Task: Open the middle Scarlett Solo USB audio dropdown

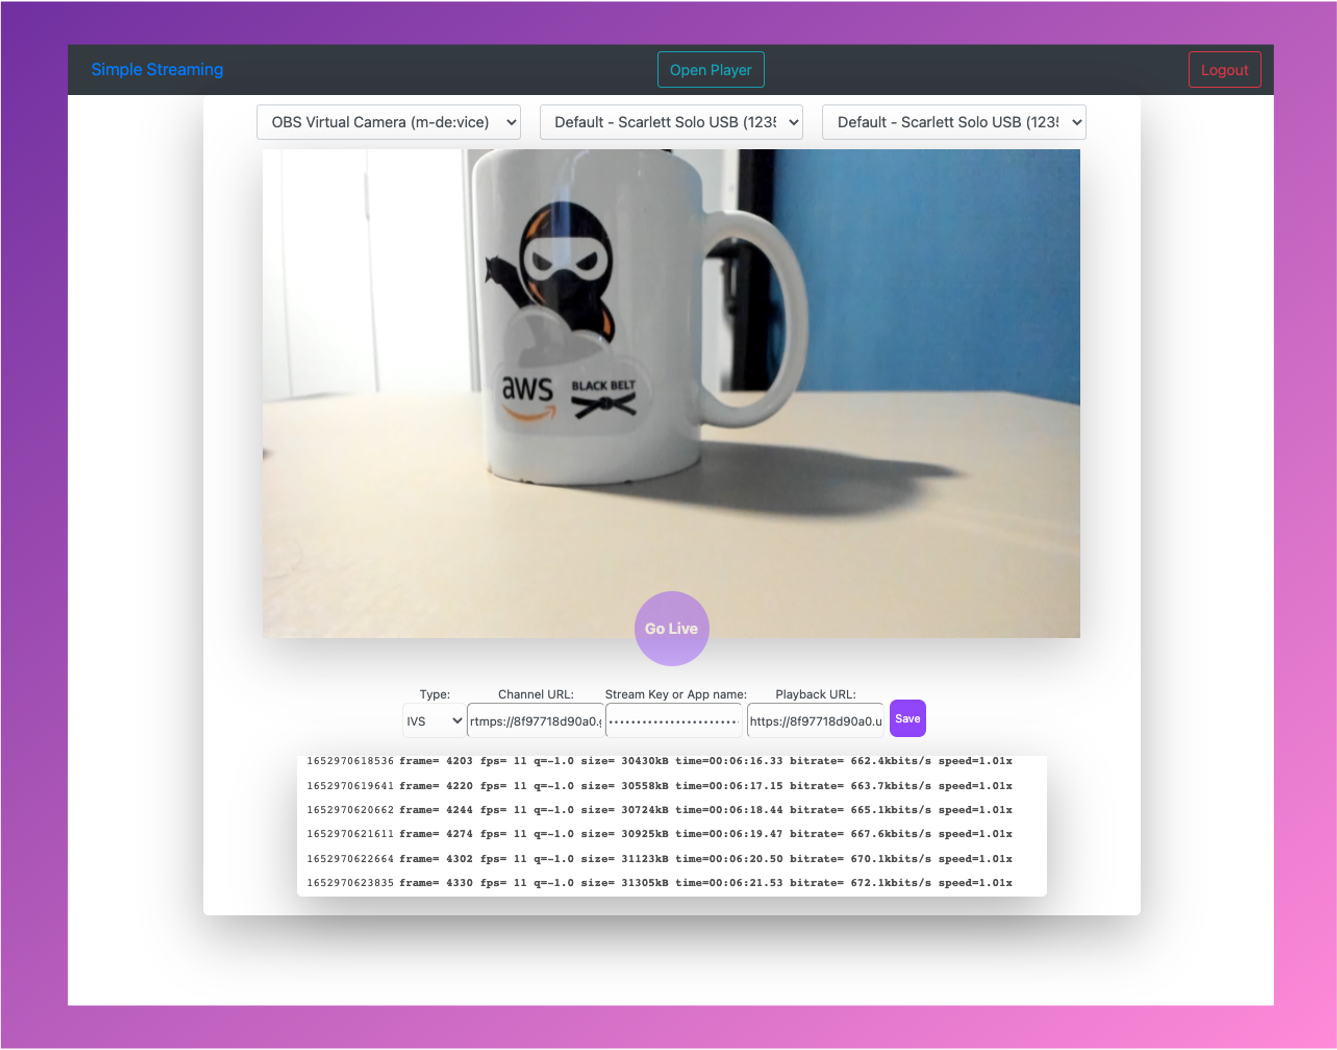Action: pyautogui.click(x=671, y=122)
